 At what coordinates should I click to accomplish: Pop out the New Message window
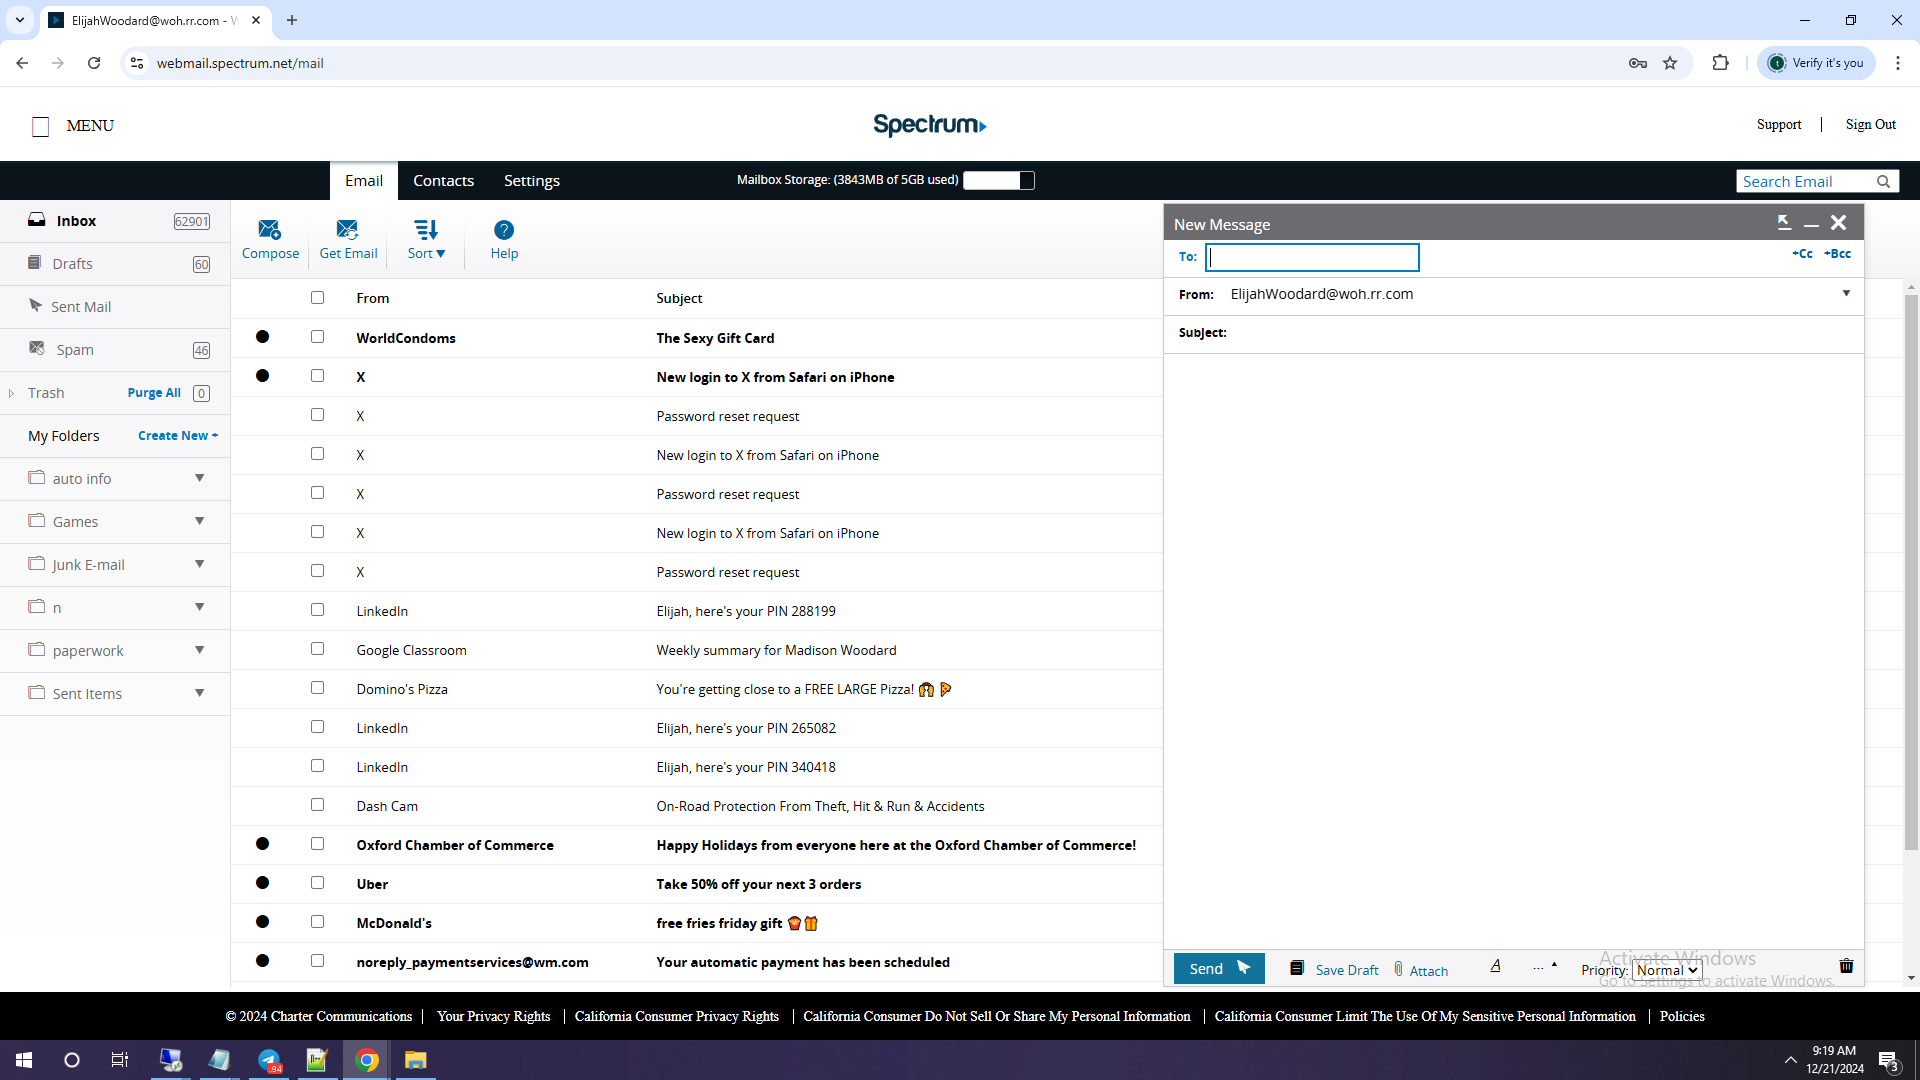point(1784,223)
